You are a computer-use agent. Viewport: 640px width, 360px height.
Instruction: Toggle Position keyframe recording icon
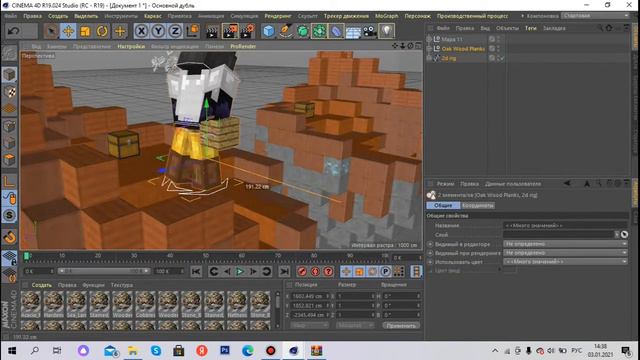346,271
